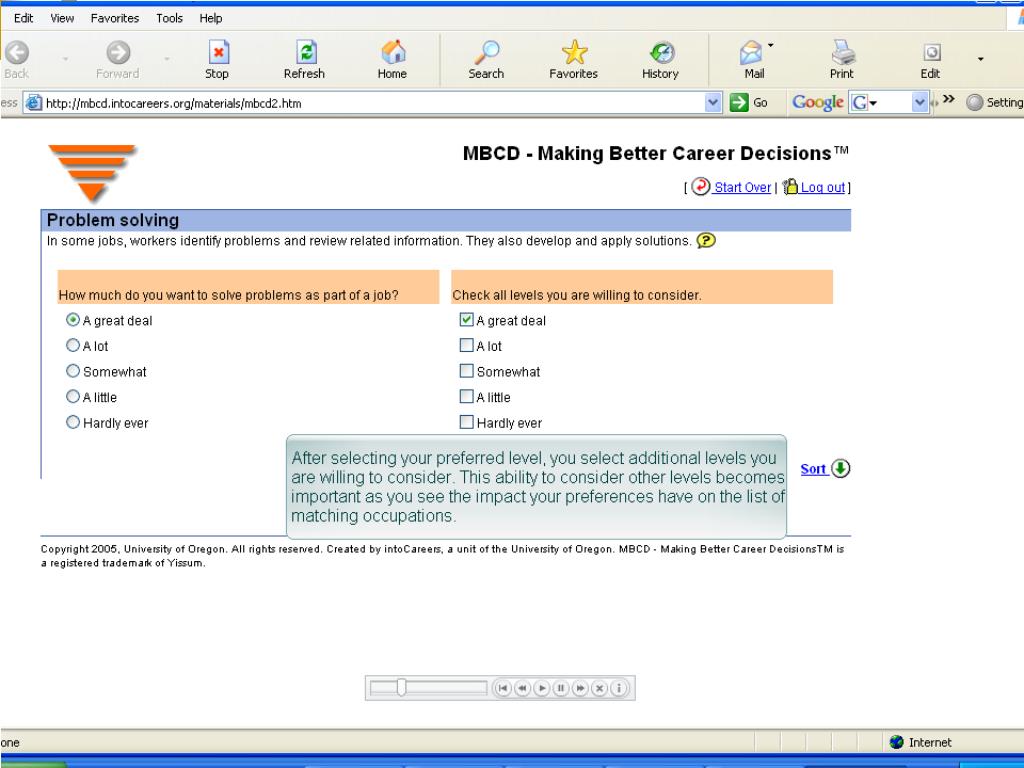This screenshot has width=1024, height=768.
Task: Select the 'A little' radio button
Action: click(x=72, y=396)
